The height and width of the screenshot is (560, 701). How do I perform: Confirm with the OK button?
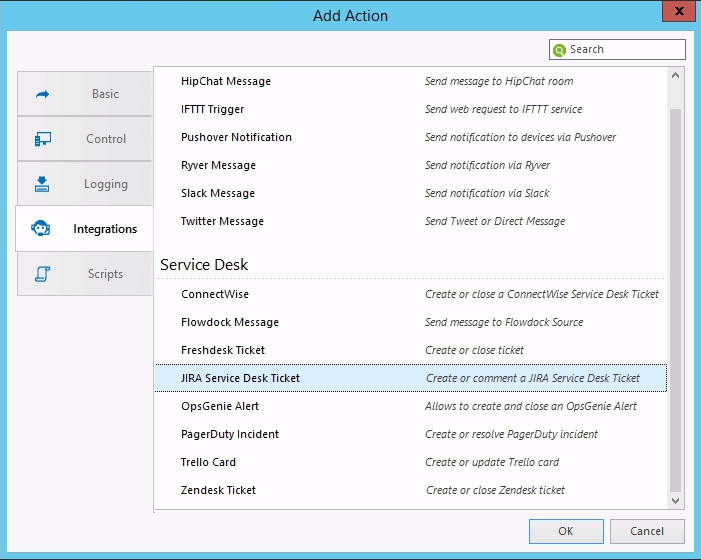coord(566,531)
